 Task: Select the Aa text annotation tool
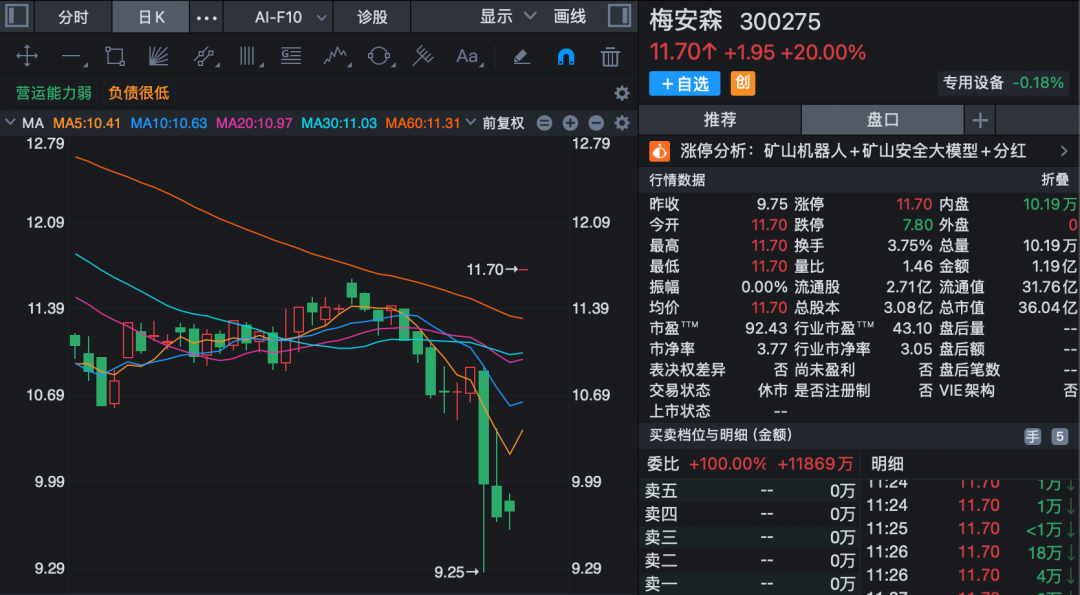(x=467, y=56)
